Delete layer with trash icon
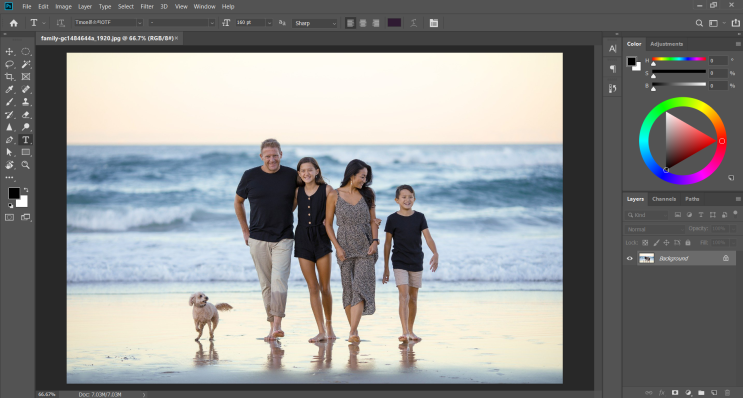Image resolution: width=743 pixels, height=398 pixels. [x=727, y=393]
